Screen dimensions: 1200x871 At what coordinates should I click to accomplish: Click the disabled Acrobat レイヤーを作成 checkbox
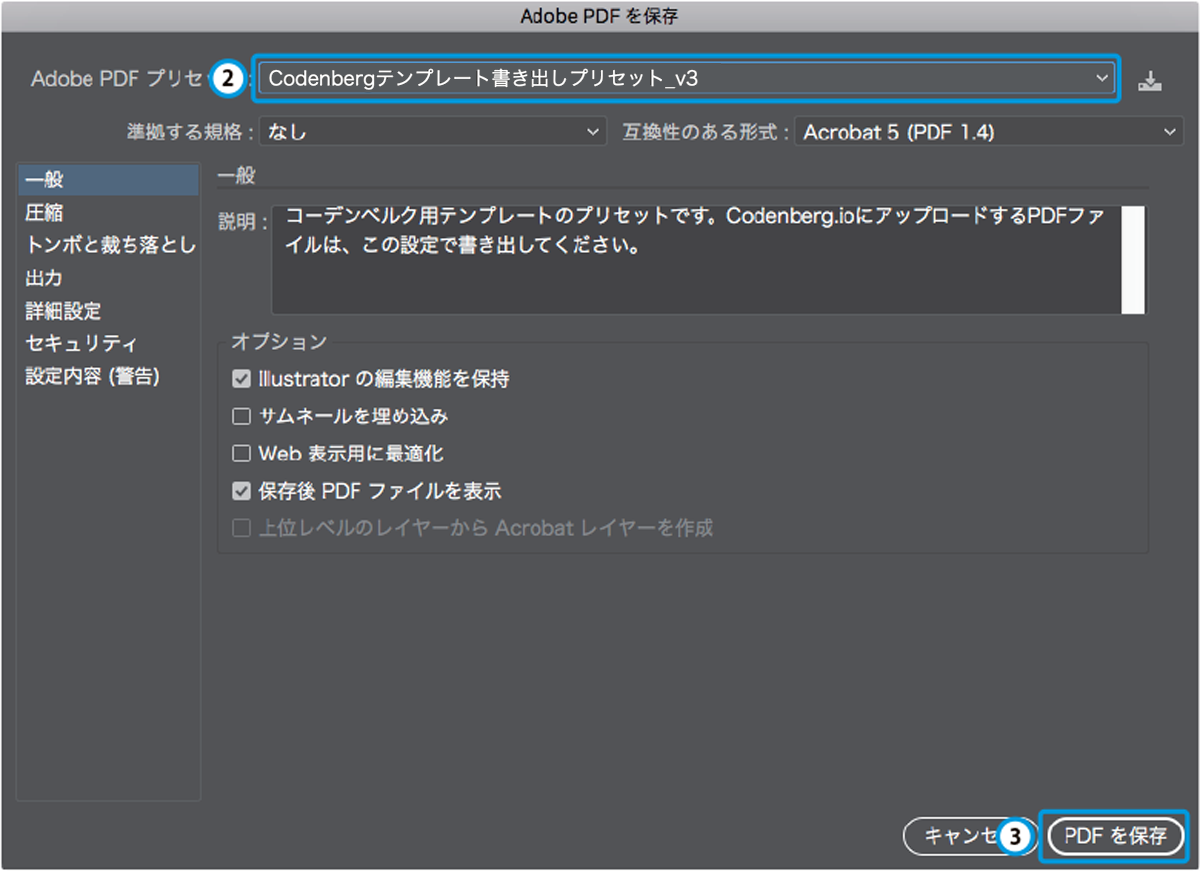(241, 528)
